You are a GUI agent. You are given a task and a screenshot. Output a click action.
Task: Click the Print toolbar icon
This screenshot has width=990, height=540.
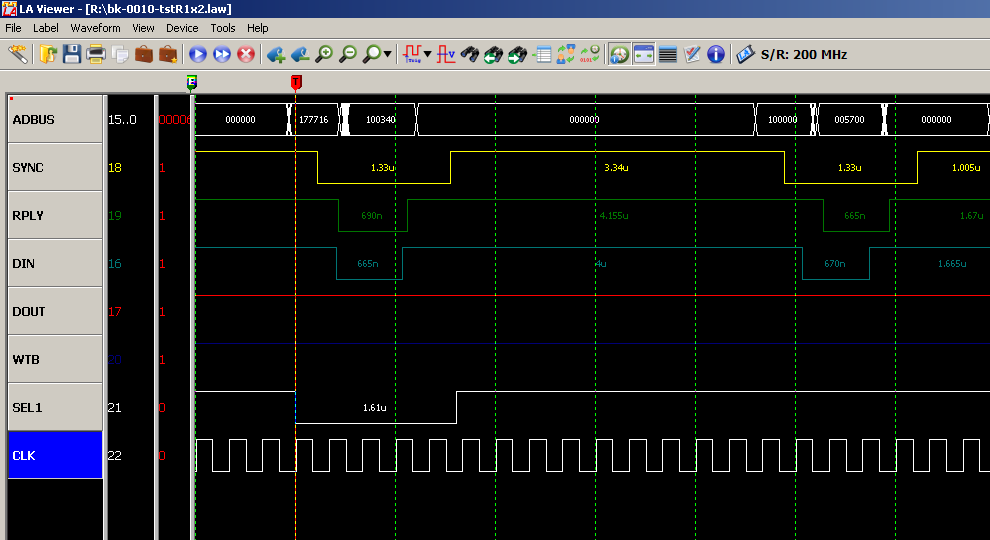(x=96, y=54)
